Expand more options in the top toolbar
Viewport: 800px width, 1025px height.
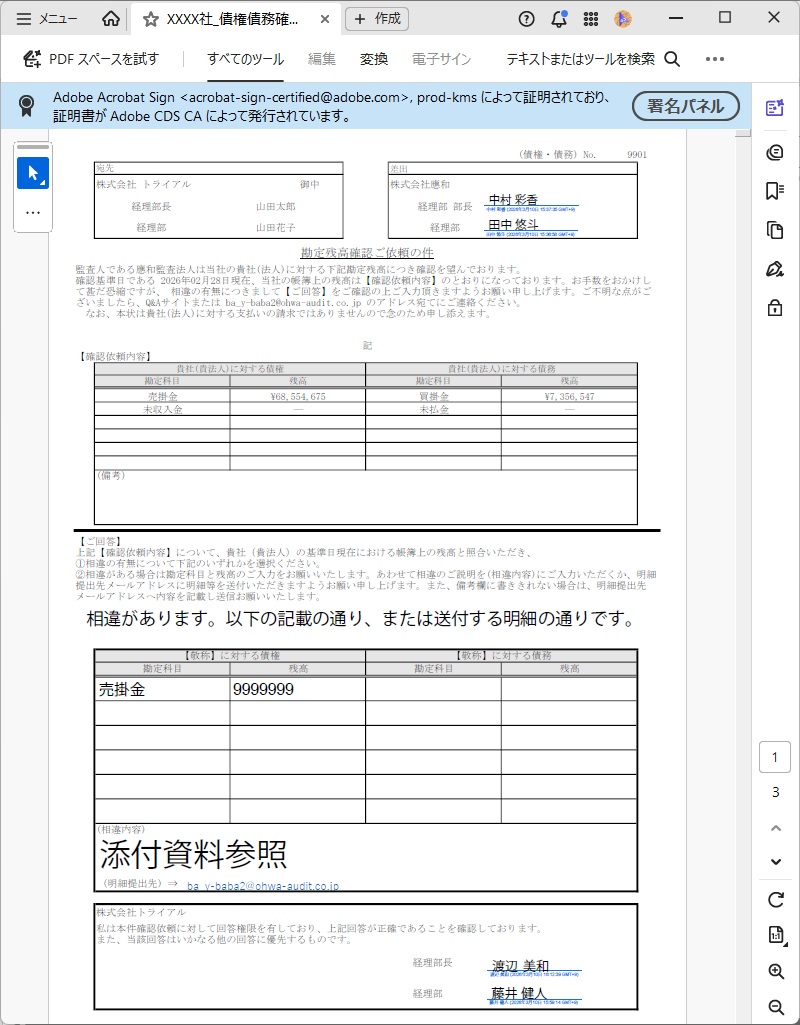pyautogui.click(x=714, y=59)
